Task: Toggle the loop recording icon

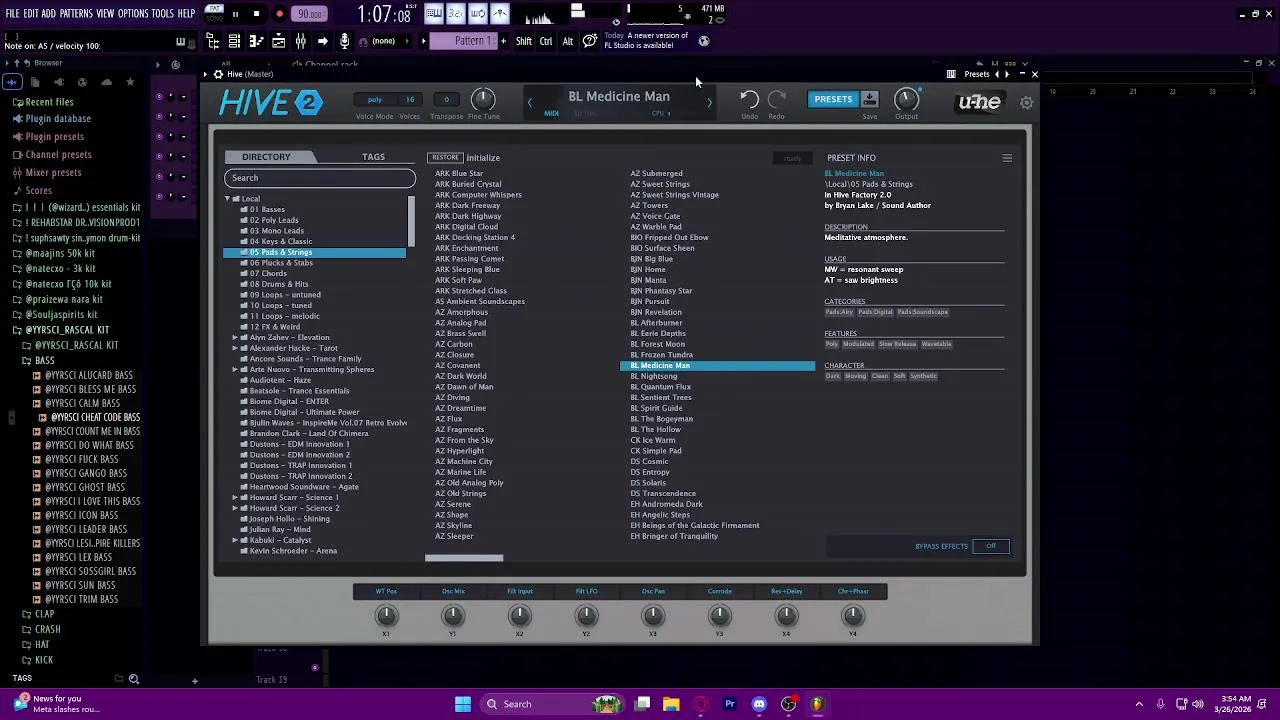Action: click(x=478, y=14)
